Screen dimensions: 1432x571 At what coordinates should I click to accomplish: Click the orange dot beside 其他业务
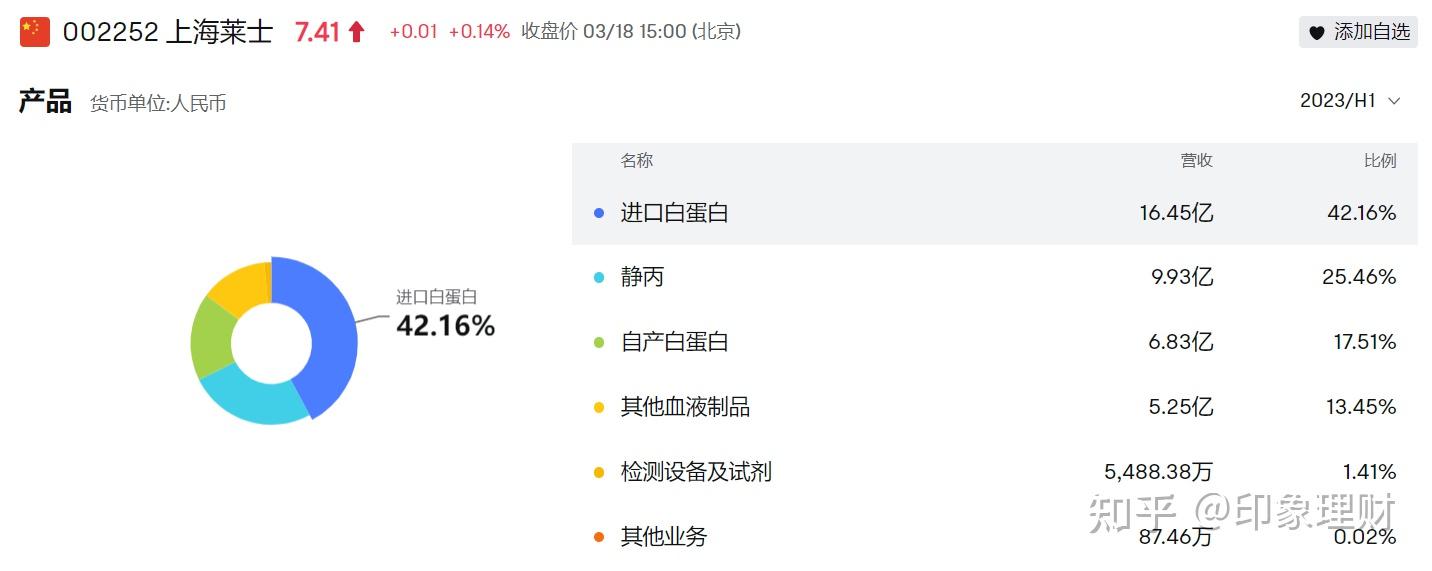tap(599, 537)
